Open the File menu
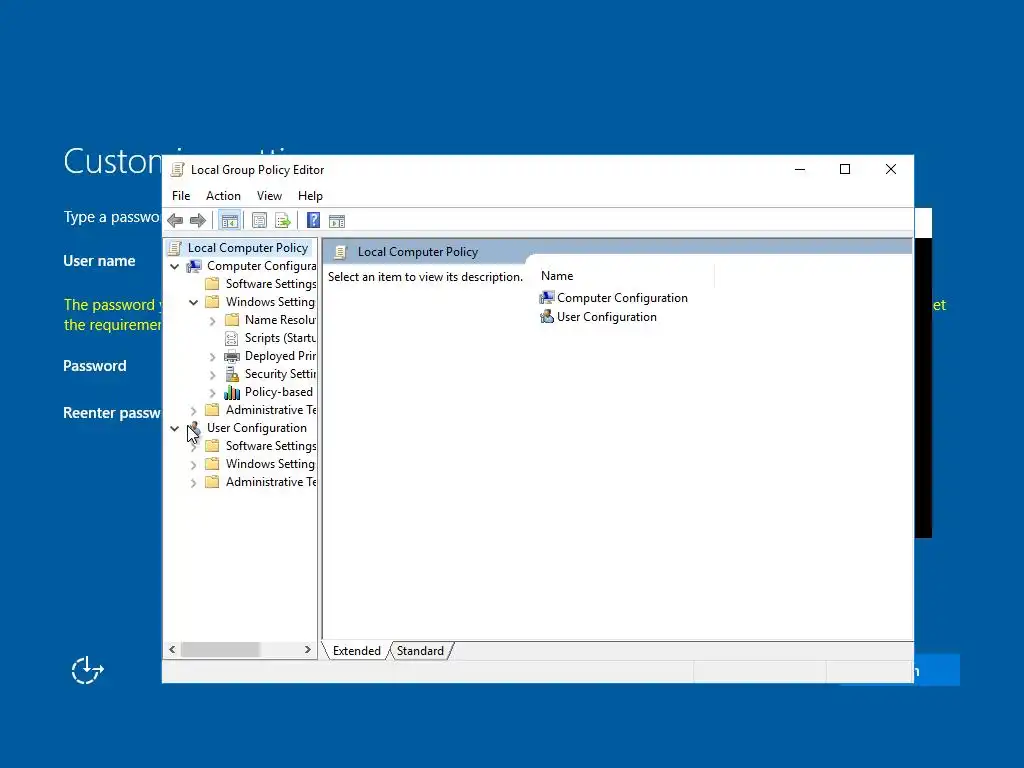 point(181,196)
